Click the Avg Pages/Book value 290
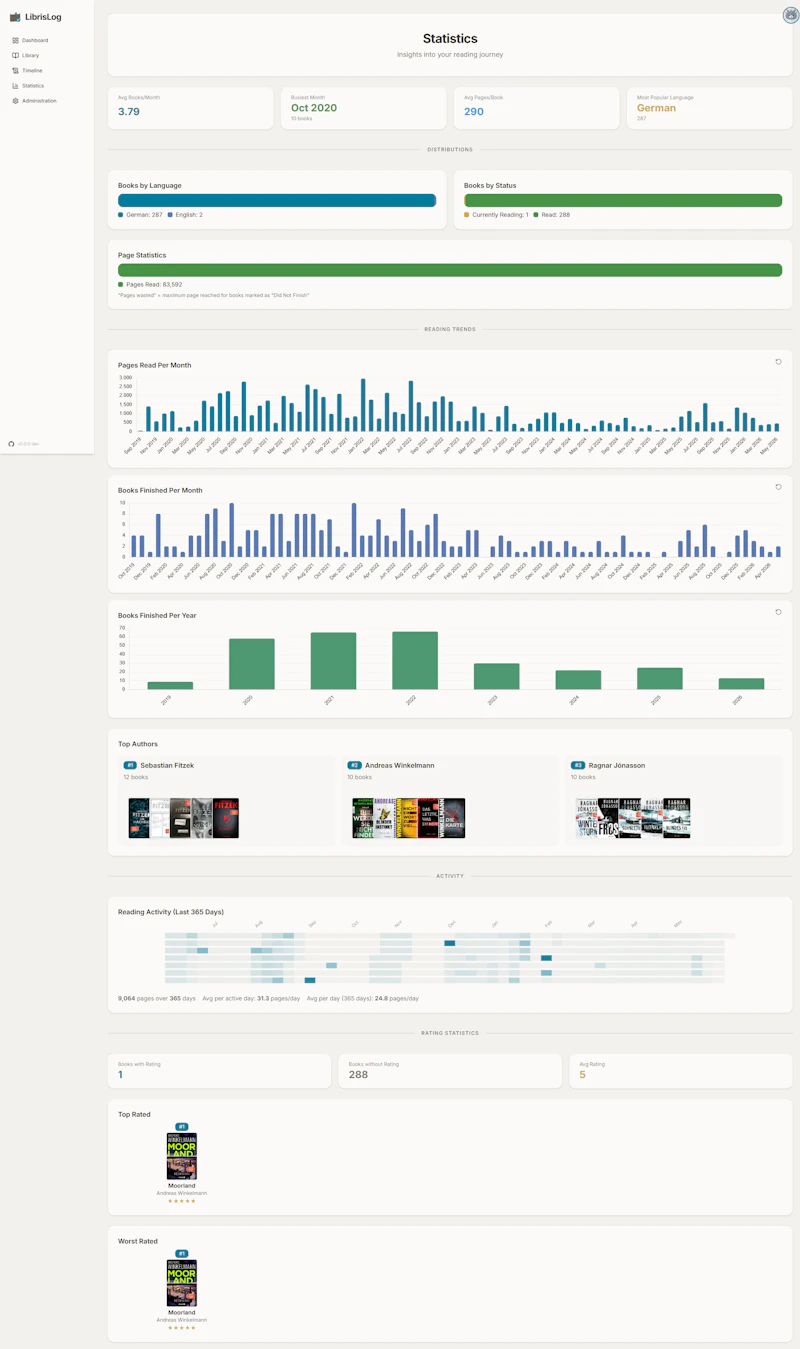This screenshot has width=800, height=1349. tap(474, 111)
